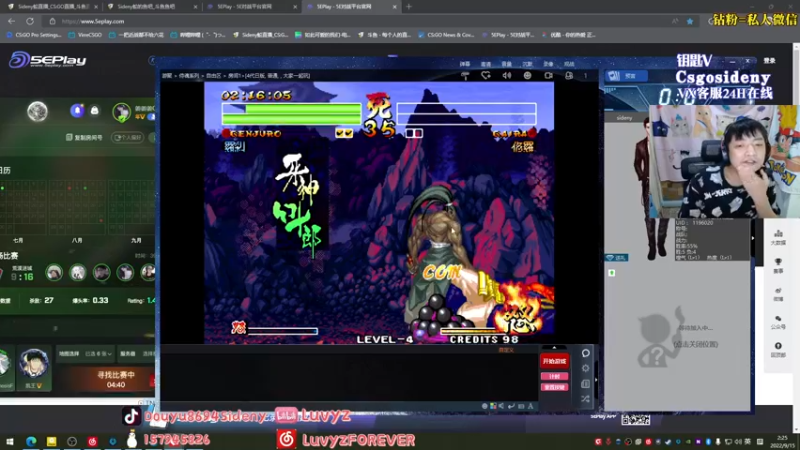800x450 pixels.
Task: Click the QR code at bottom
Action: click(x=636, y=419)
